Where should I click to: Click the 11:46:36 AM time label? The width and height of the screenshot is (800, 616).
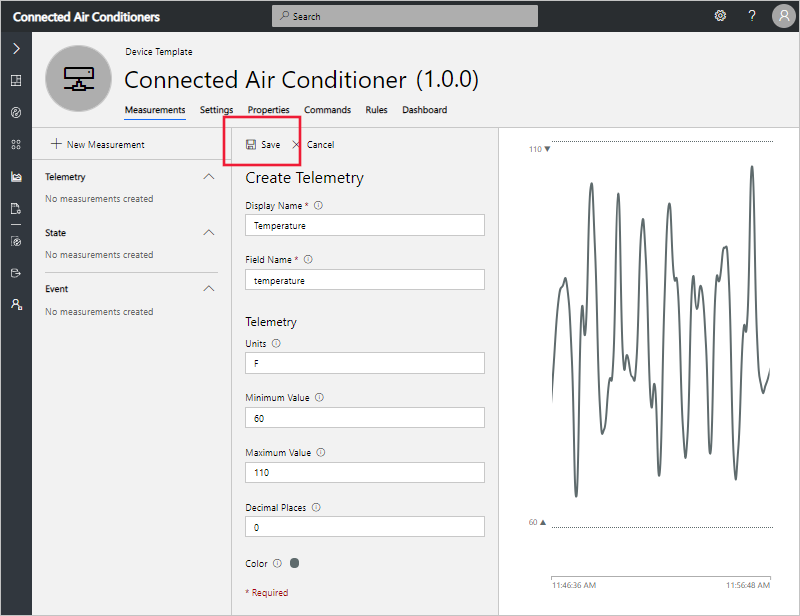[x=574, y=585]
